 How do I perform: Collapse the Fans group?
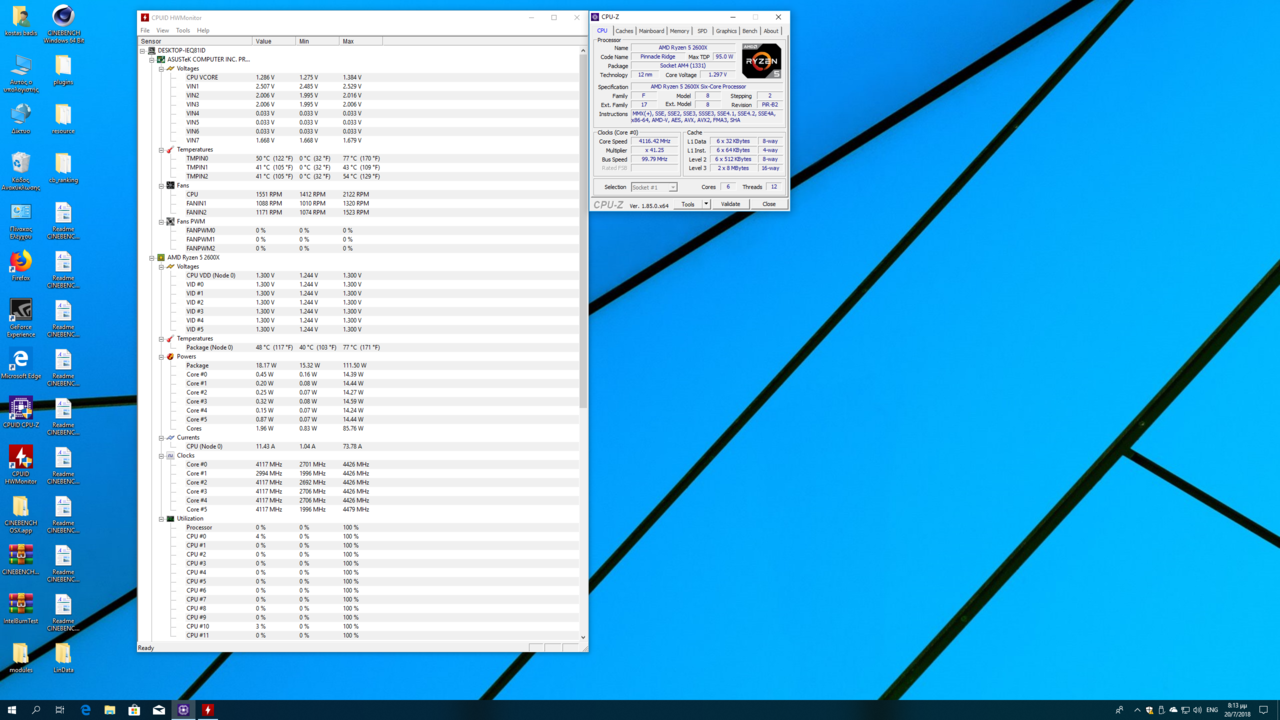click(x=161, y=185)
